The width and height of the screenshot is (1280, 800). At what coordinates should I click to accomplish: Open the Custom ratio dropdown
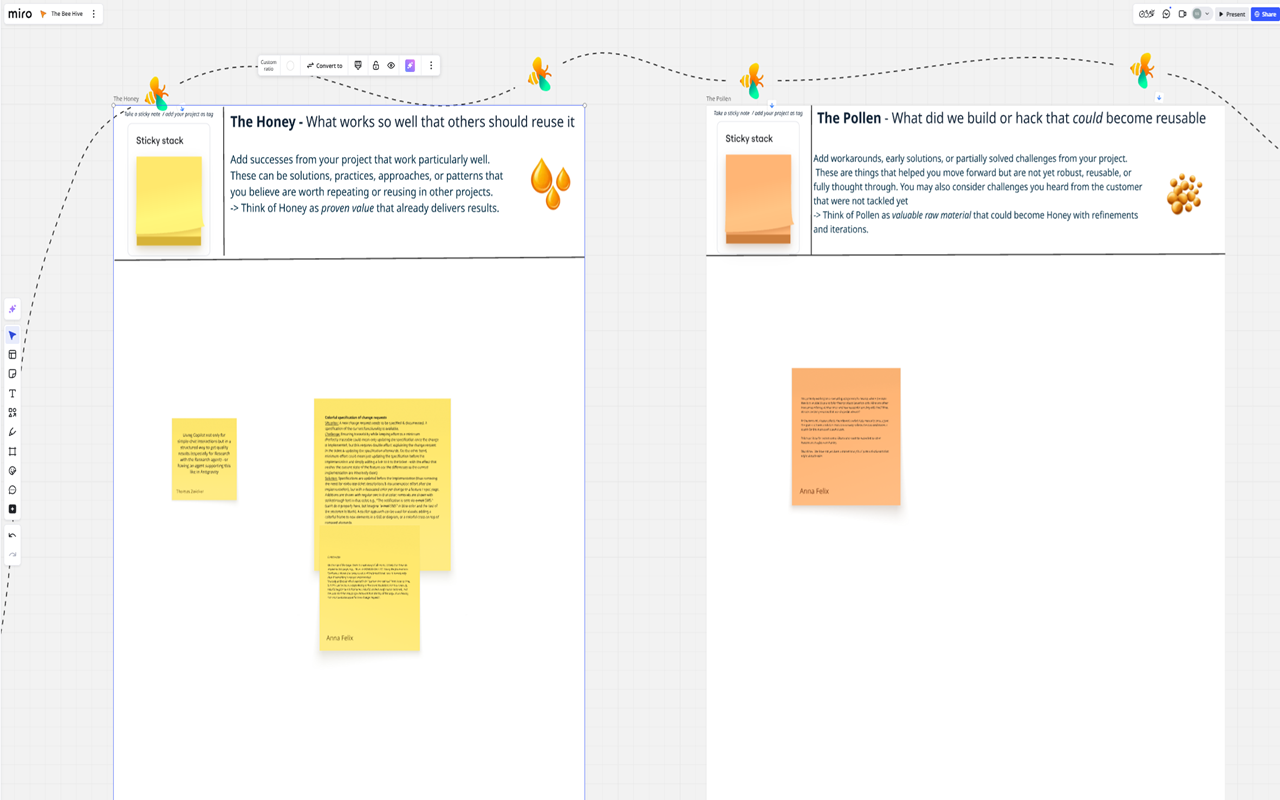tap(268, 66)
